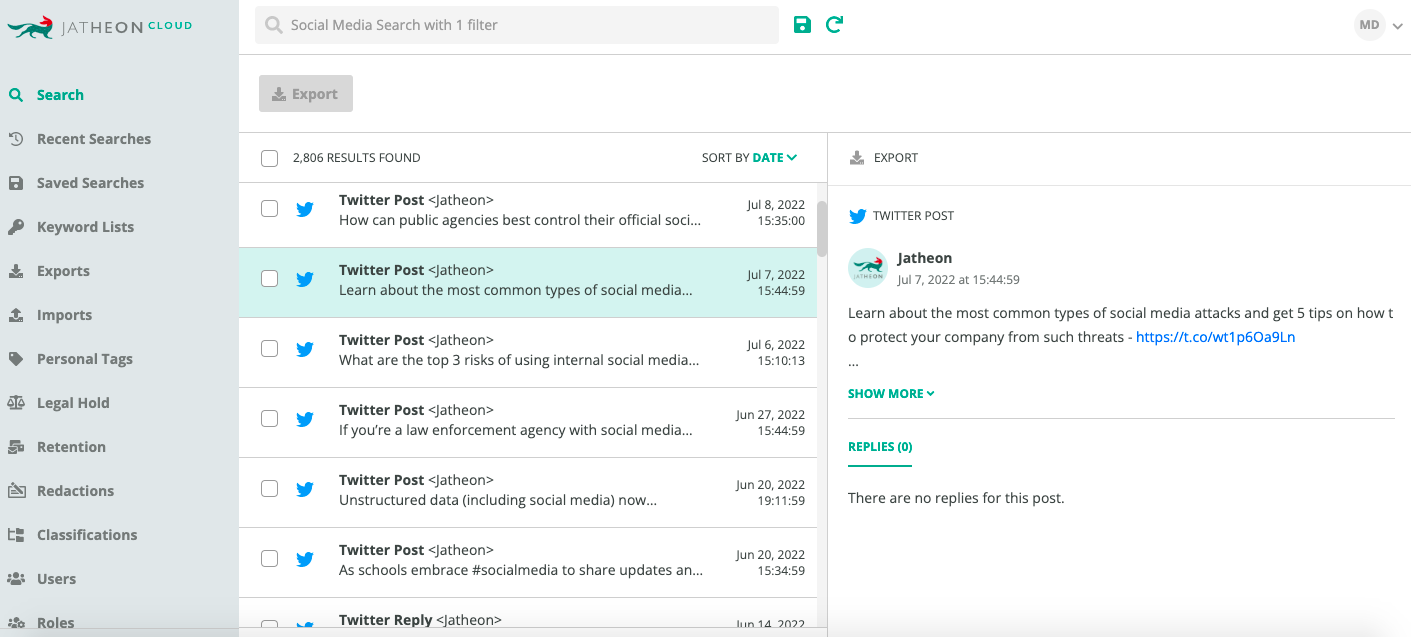Click the Jatheon profile avatar in post
This screenshot has width=1411, height=637.
pos(868,268)
